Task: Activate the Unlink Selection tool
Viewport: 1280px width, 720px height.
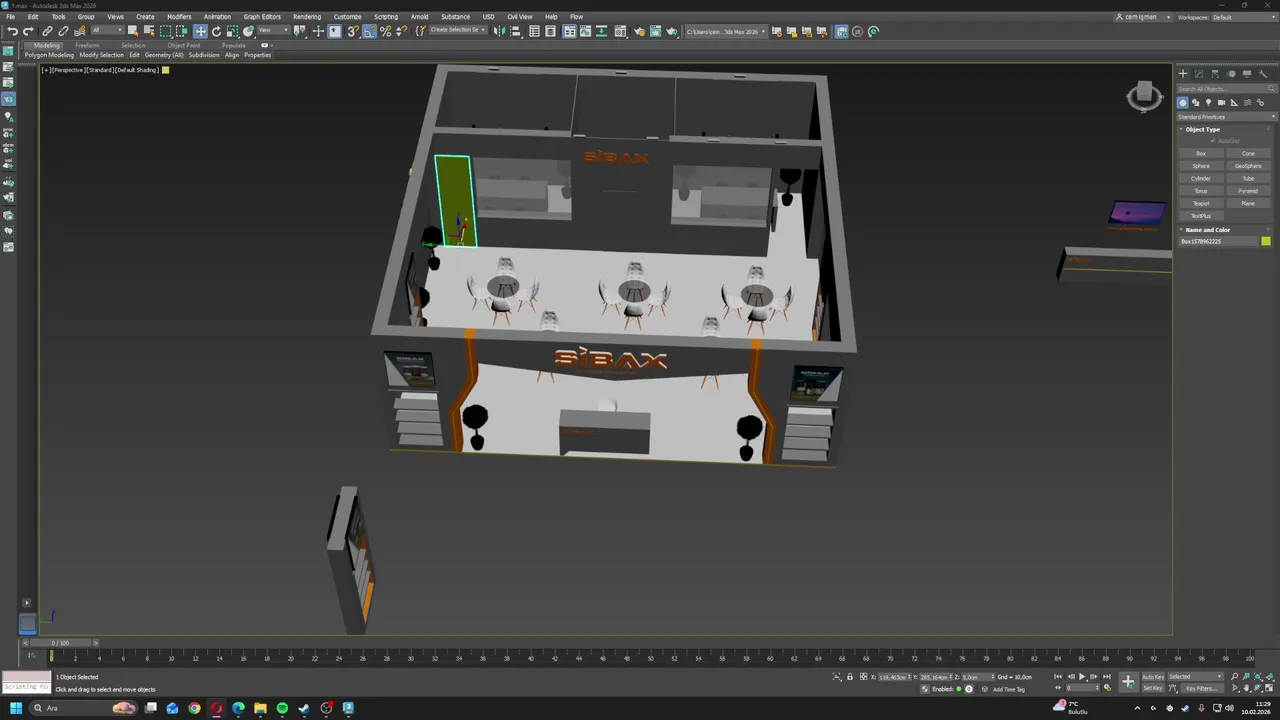Action: pos(63,31)
